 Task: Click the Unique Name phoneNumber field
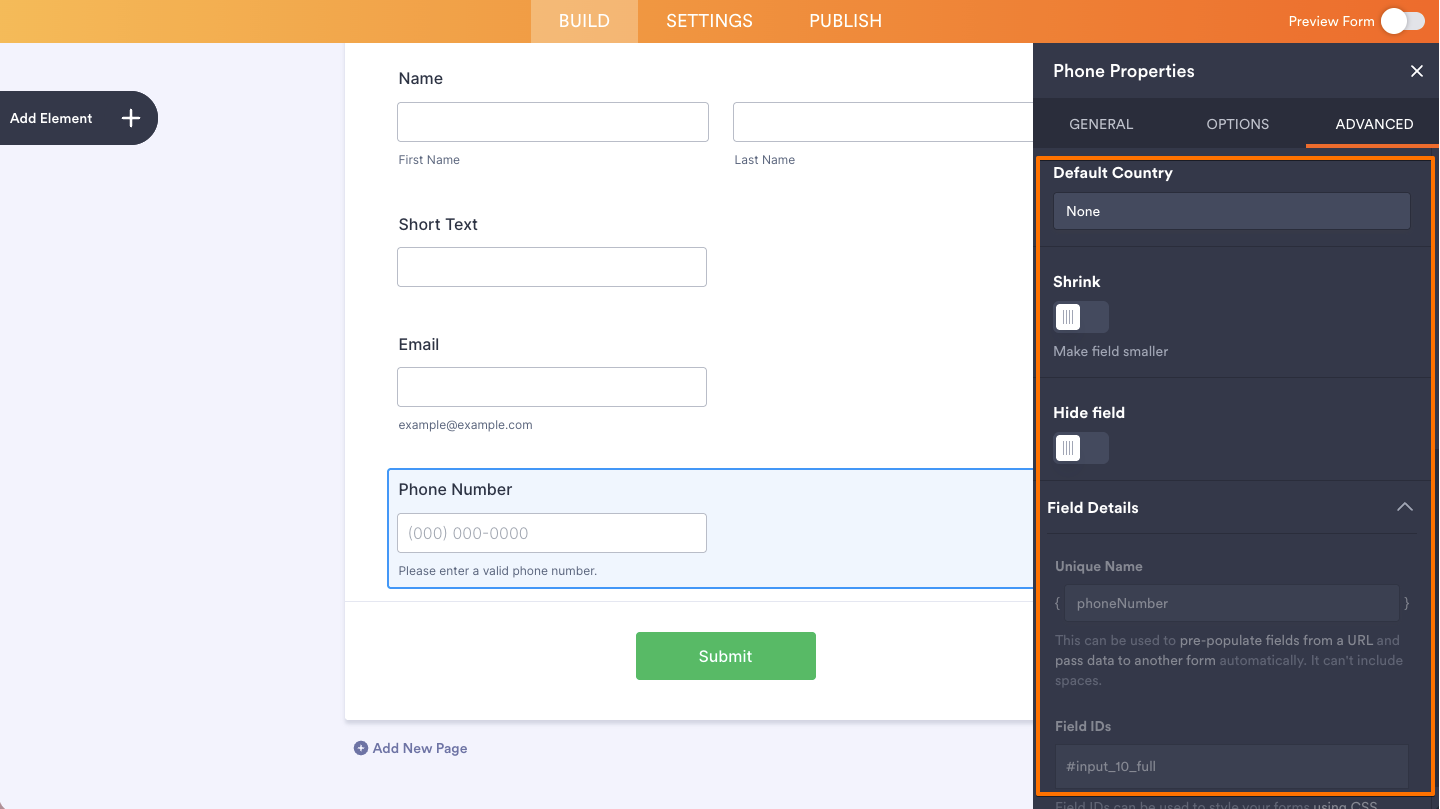[x=1231, y=603]
